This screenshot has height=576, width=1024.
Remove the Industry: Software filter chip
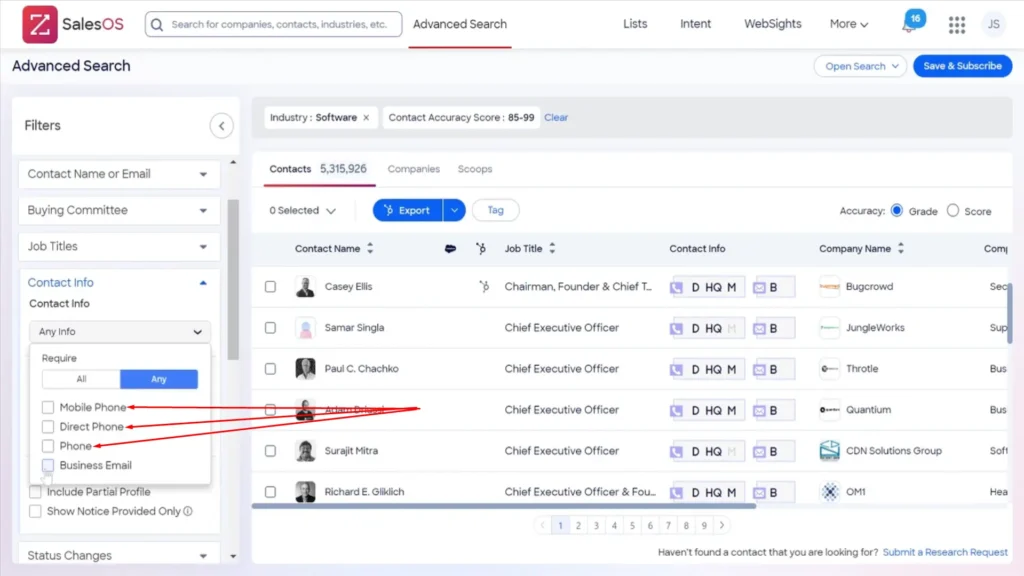point(366,118)
